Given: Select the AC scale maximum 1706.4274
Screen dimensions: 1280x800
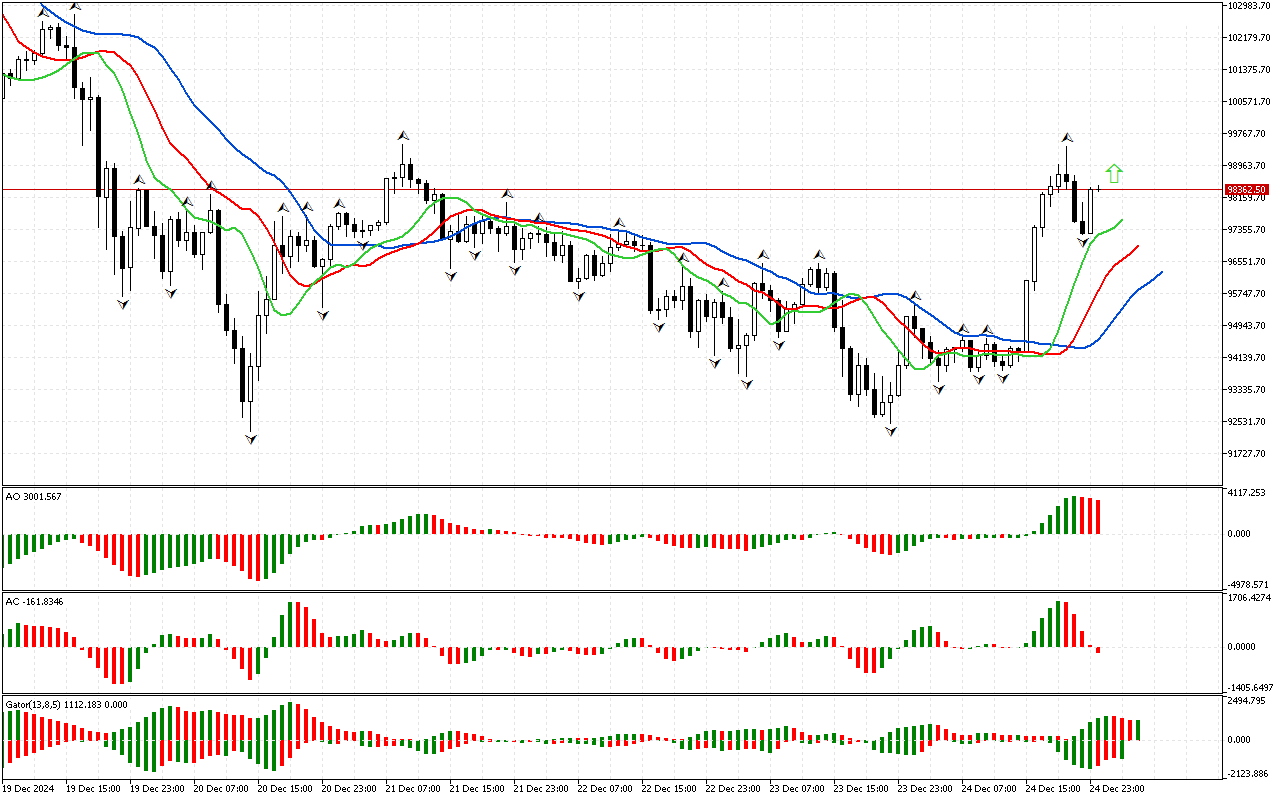Looking at the screenshot, I should pos(1250,598).
